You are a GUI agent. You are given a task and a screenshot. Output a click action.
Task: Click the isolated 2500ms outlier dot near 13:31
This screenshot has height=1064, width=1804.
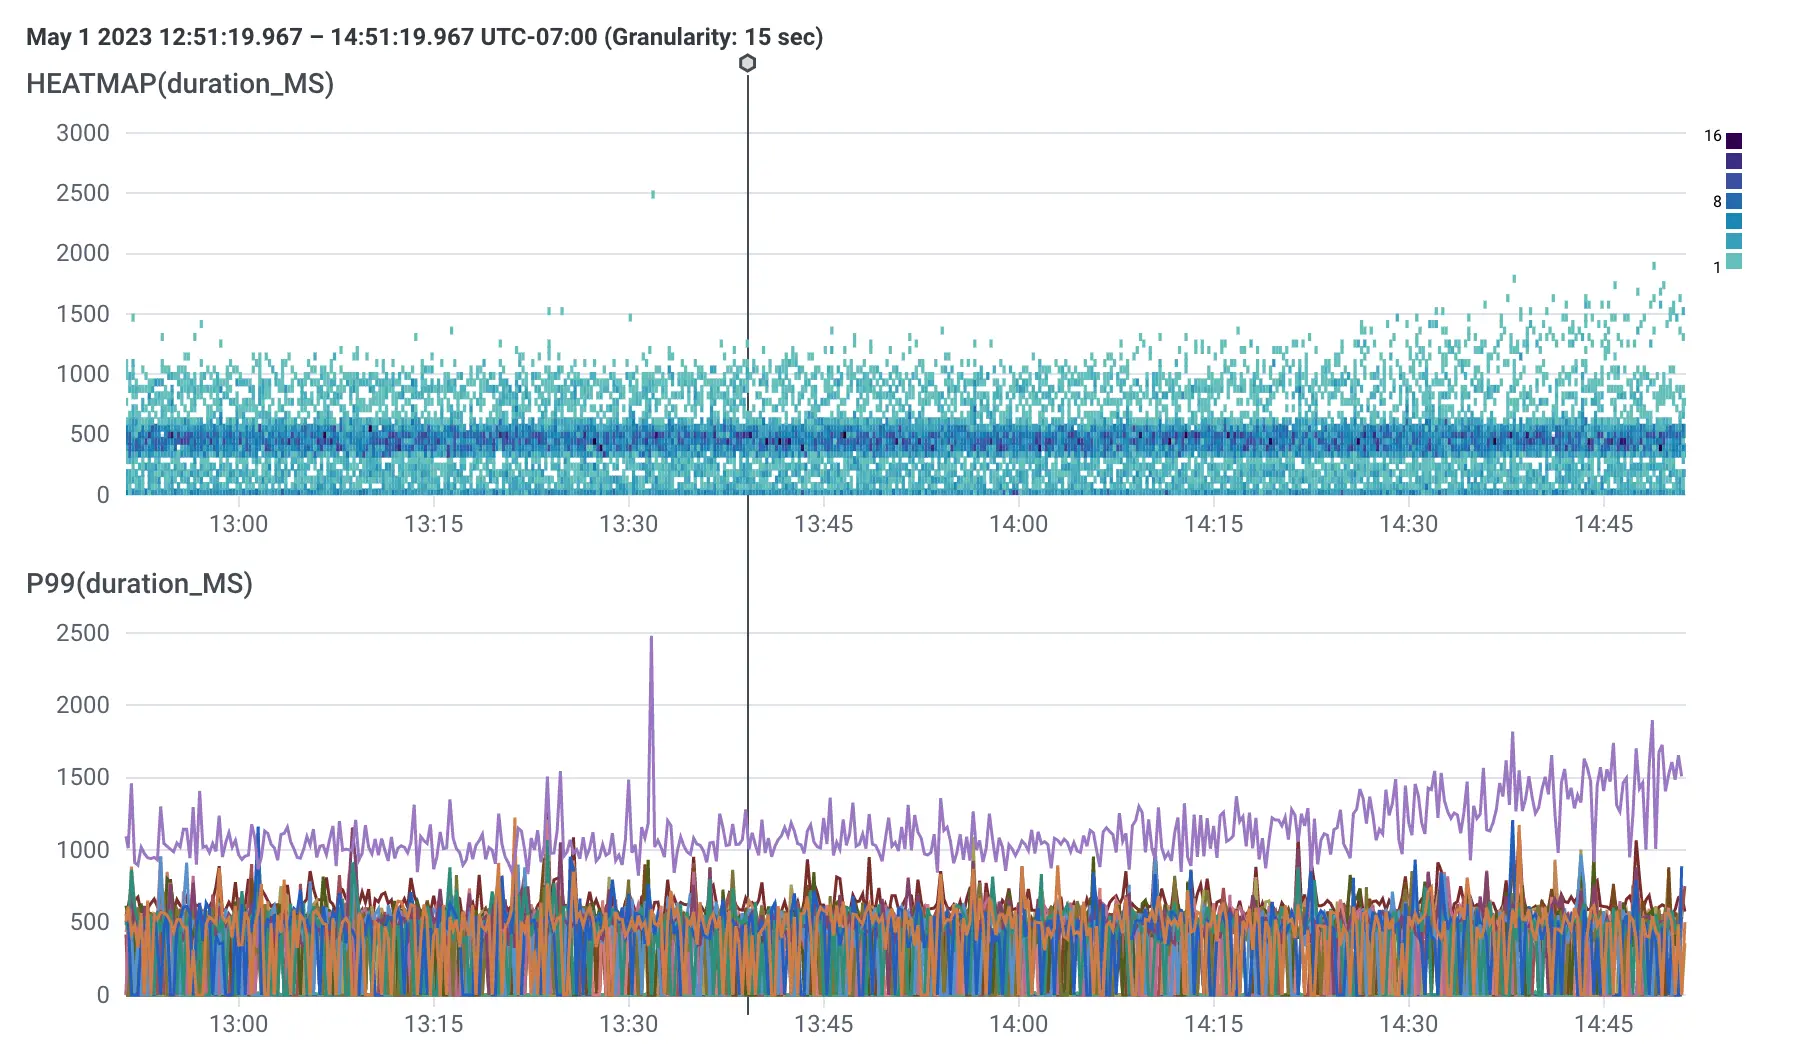click(x=652, y=193)
